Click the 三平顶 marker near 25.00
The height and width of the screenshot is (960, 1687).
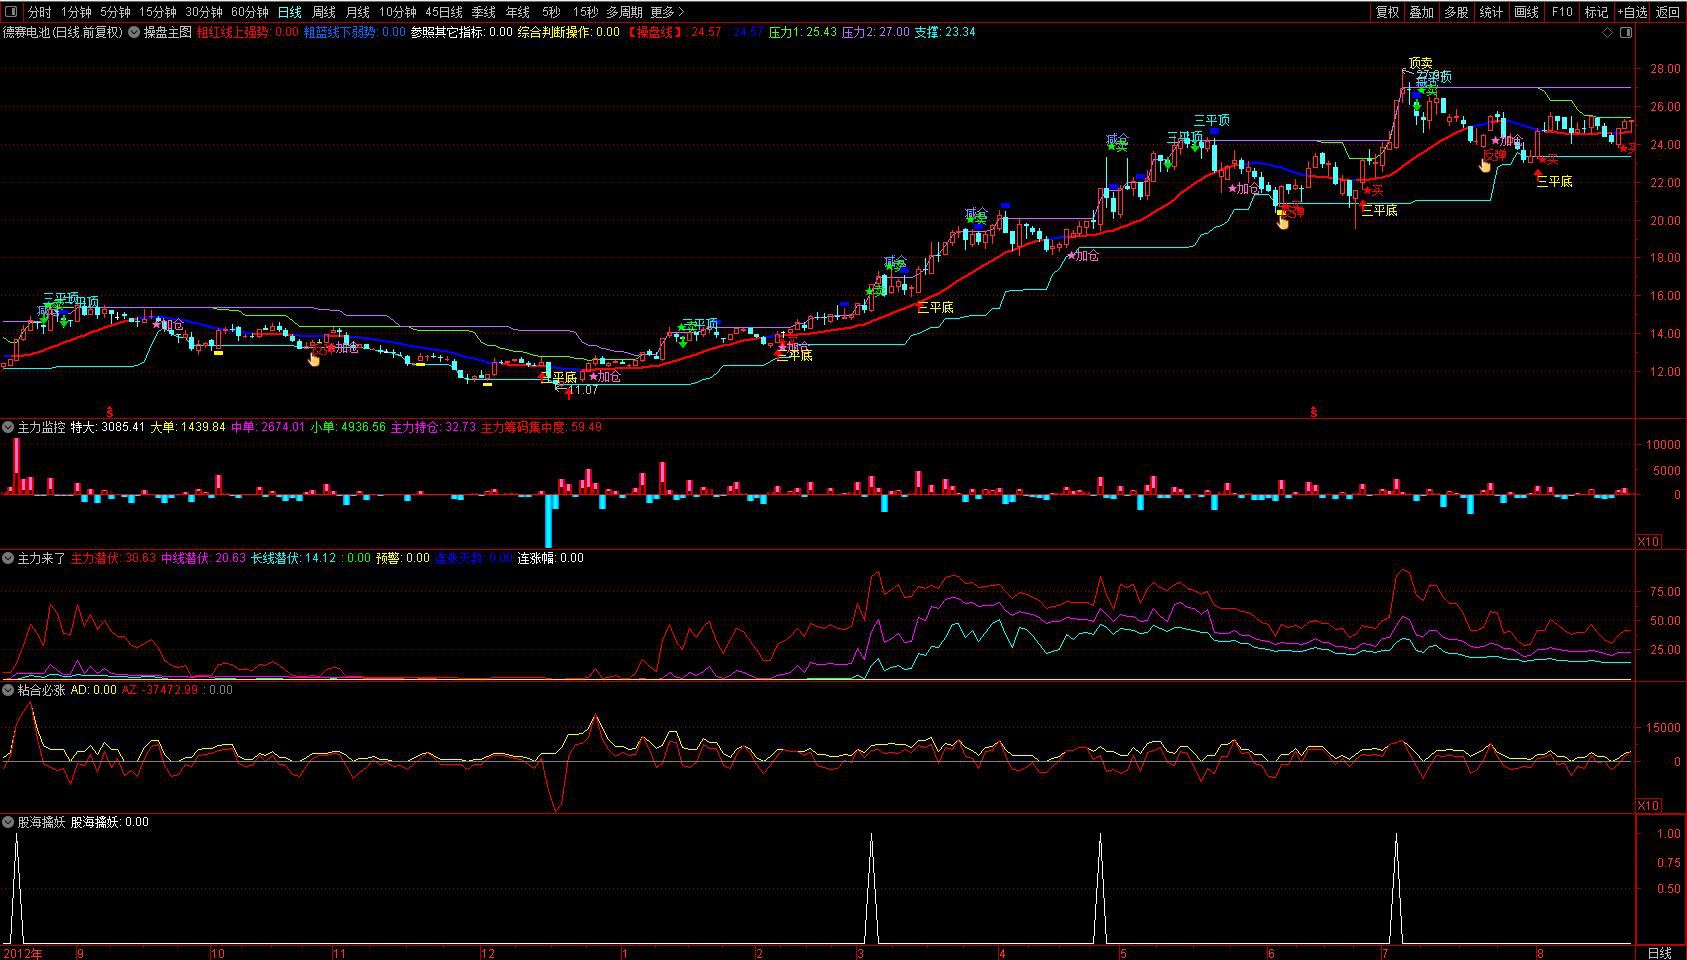1212,120
